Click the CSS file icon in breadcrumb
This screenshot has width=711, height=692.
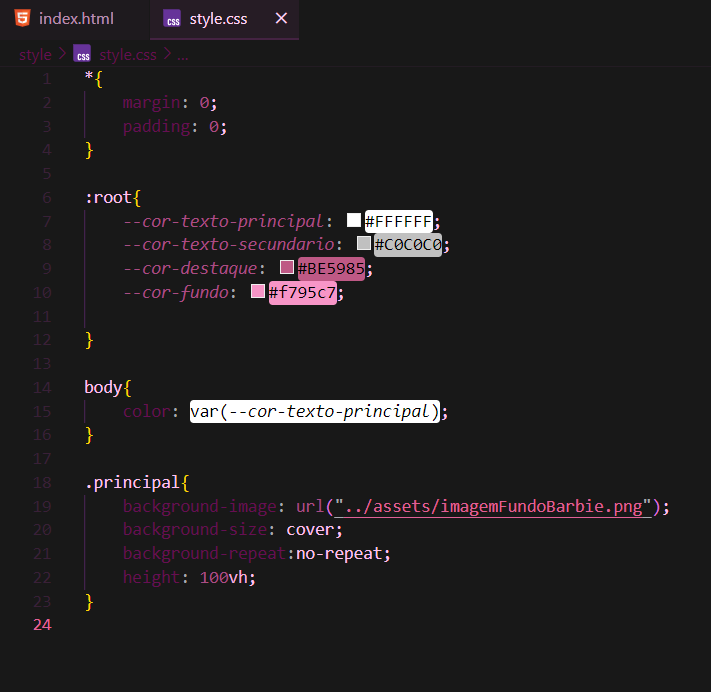[82, 54]
